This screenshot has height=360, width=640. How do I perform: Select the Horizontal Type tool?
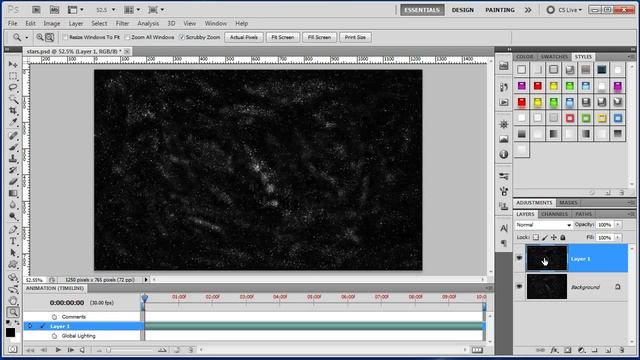click(13, 241)
